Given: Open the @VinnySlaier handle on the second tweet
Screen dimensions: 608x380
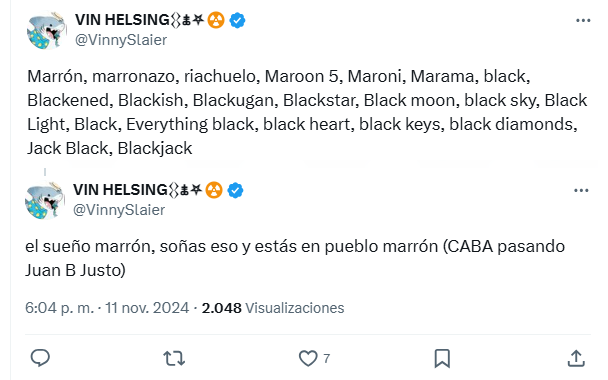Looking at the screenshot, I should pos(119,210).
